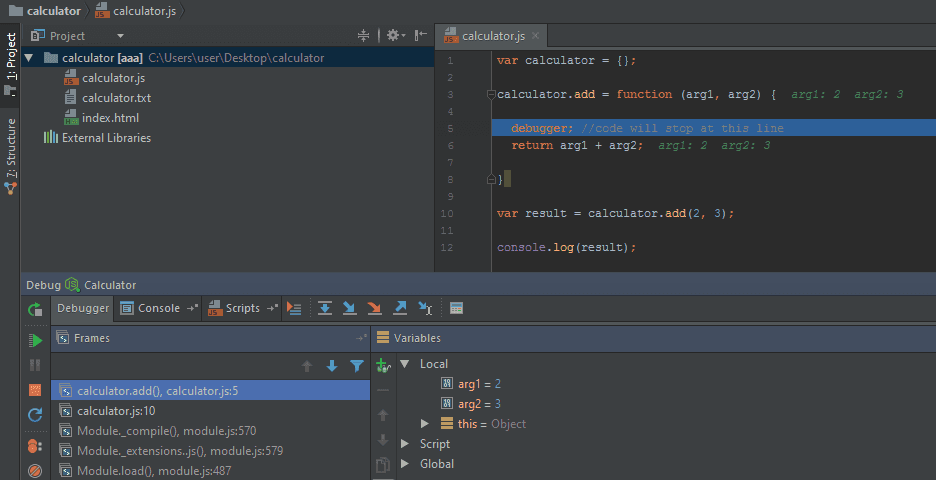The image size is (936, 480).
Task: Open calculator.js in the project tree
Action: pyautogui.click(x=104, y=78)
